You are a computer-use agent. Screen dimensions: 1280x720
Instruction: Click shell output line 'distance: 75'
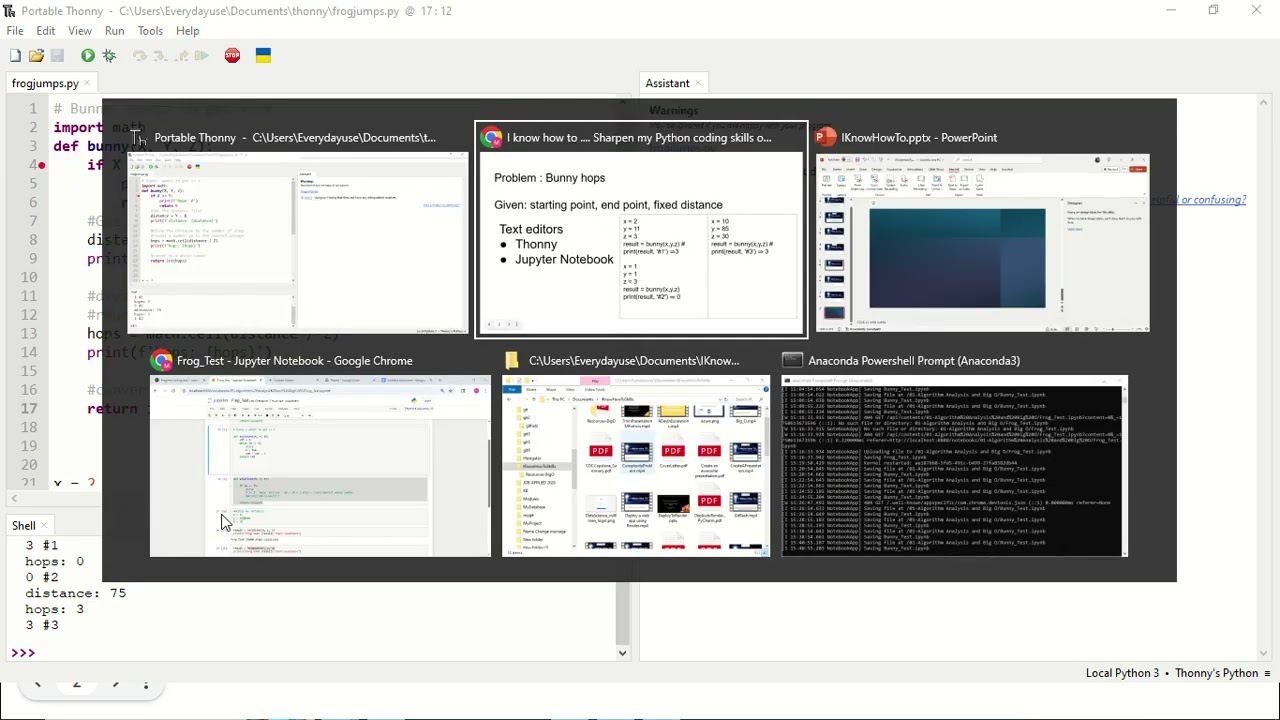[x=75, y=593]
